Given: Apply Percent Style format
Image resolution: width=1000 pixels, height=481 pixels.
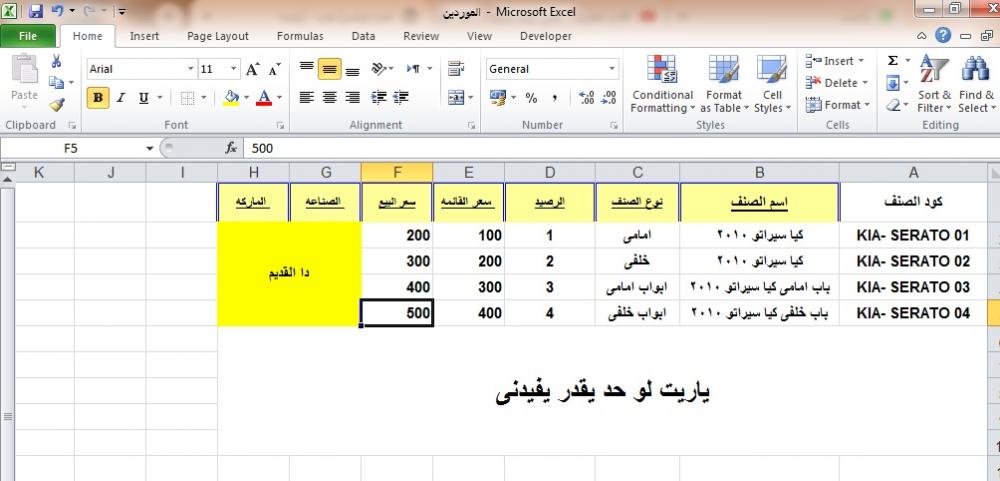Looking at the screenshot, I should 531,98.
